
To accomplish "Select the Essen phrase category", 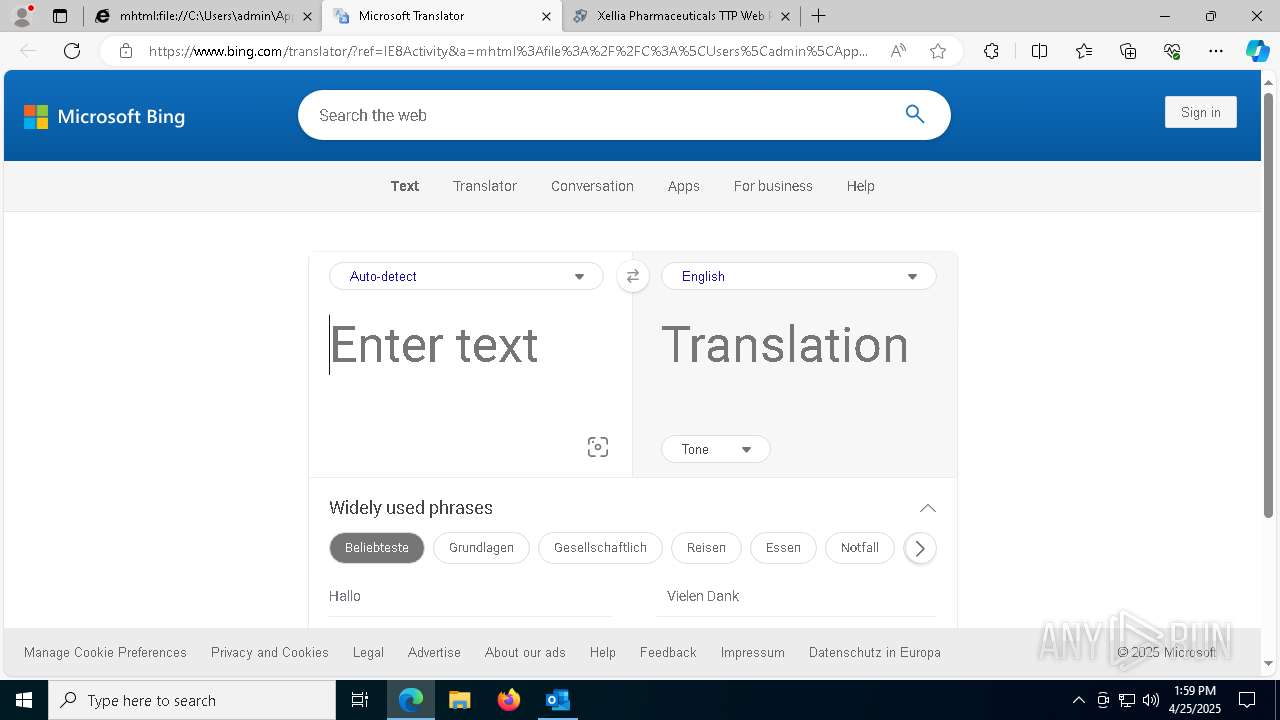I will tap(783, 548).
